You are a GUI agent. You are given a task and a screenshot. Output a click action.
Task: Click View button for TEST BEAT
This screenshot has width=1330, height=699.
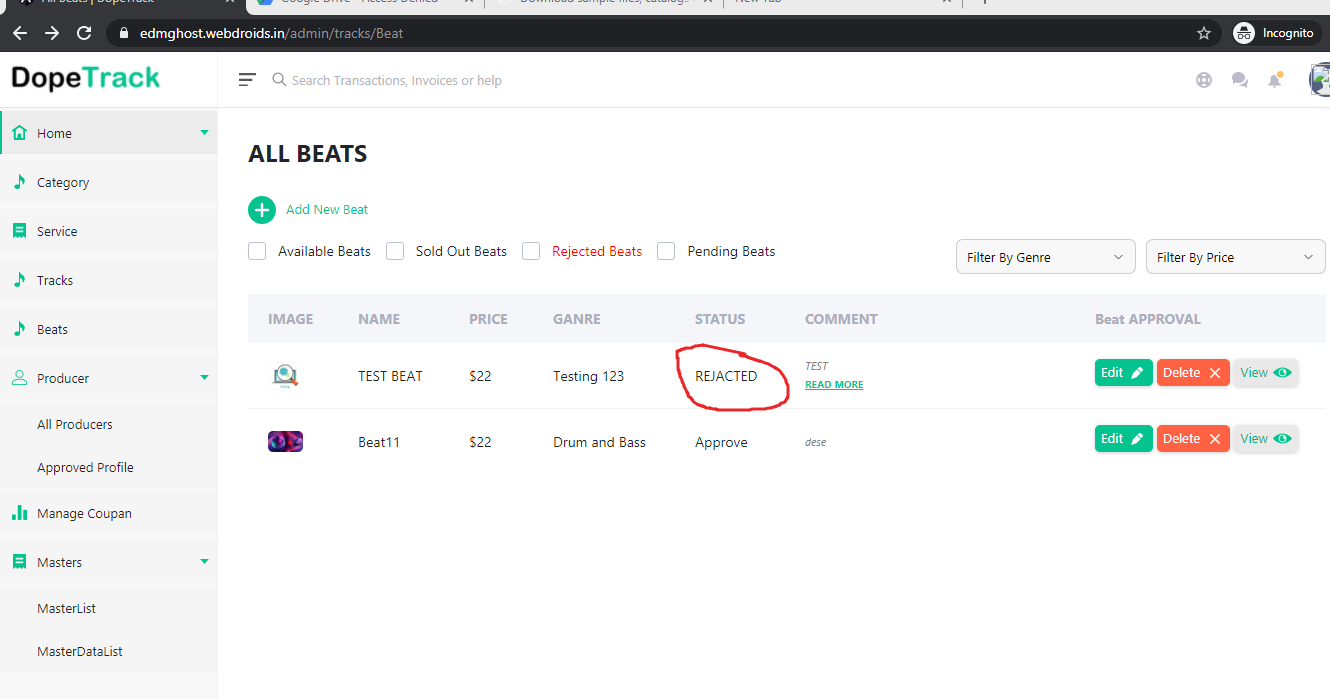click(x=1266, y=373)
